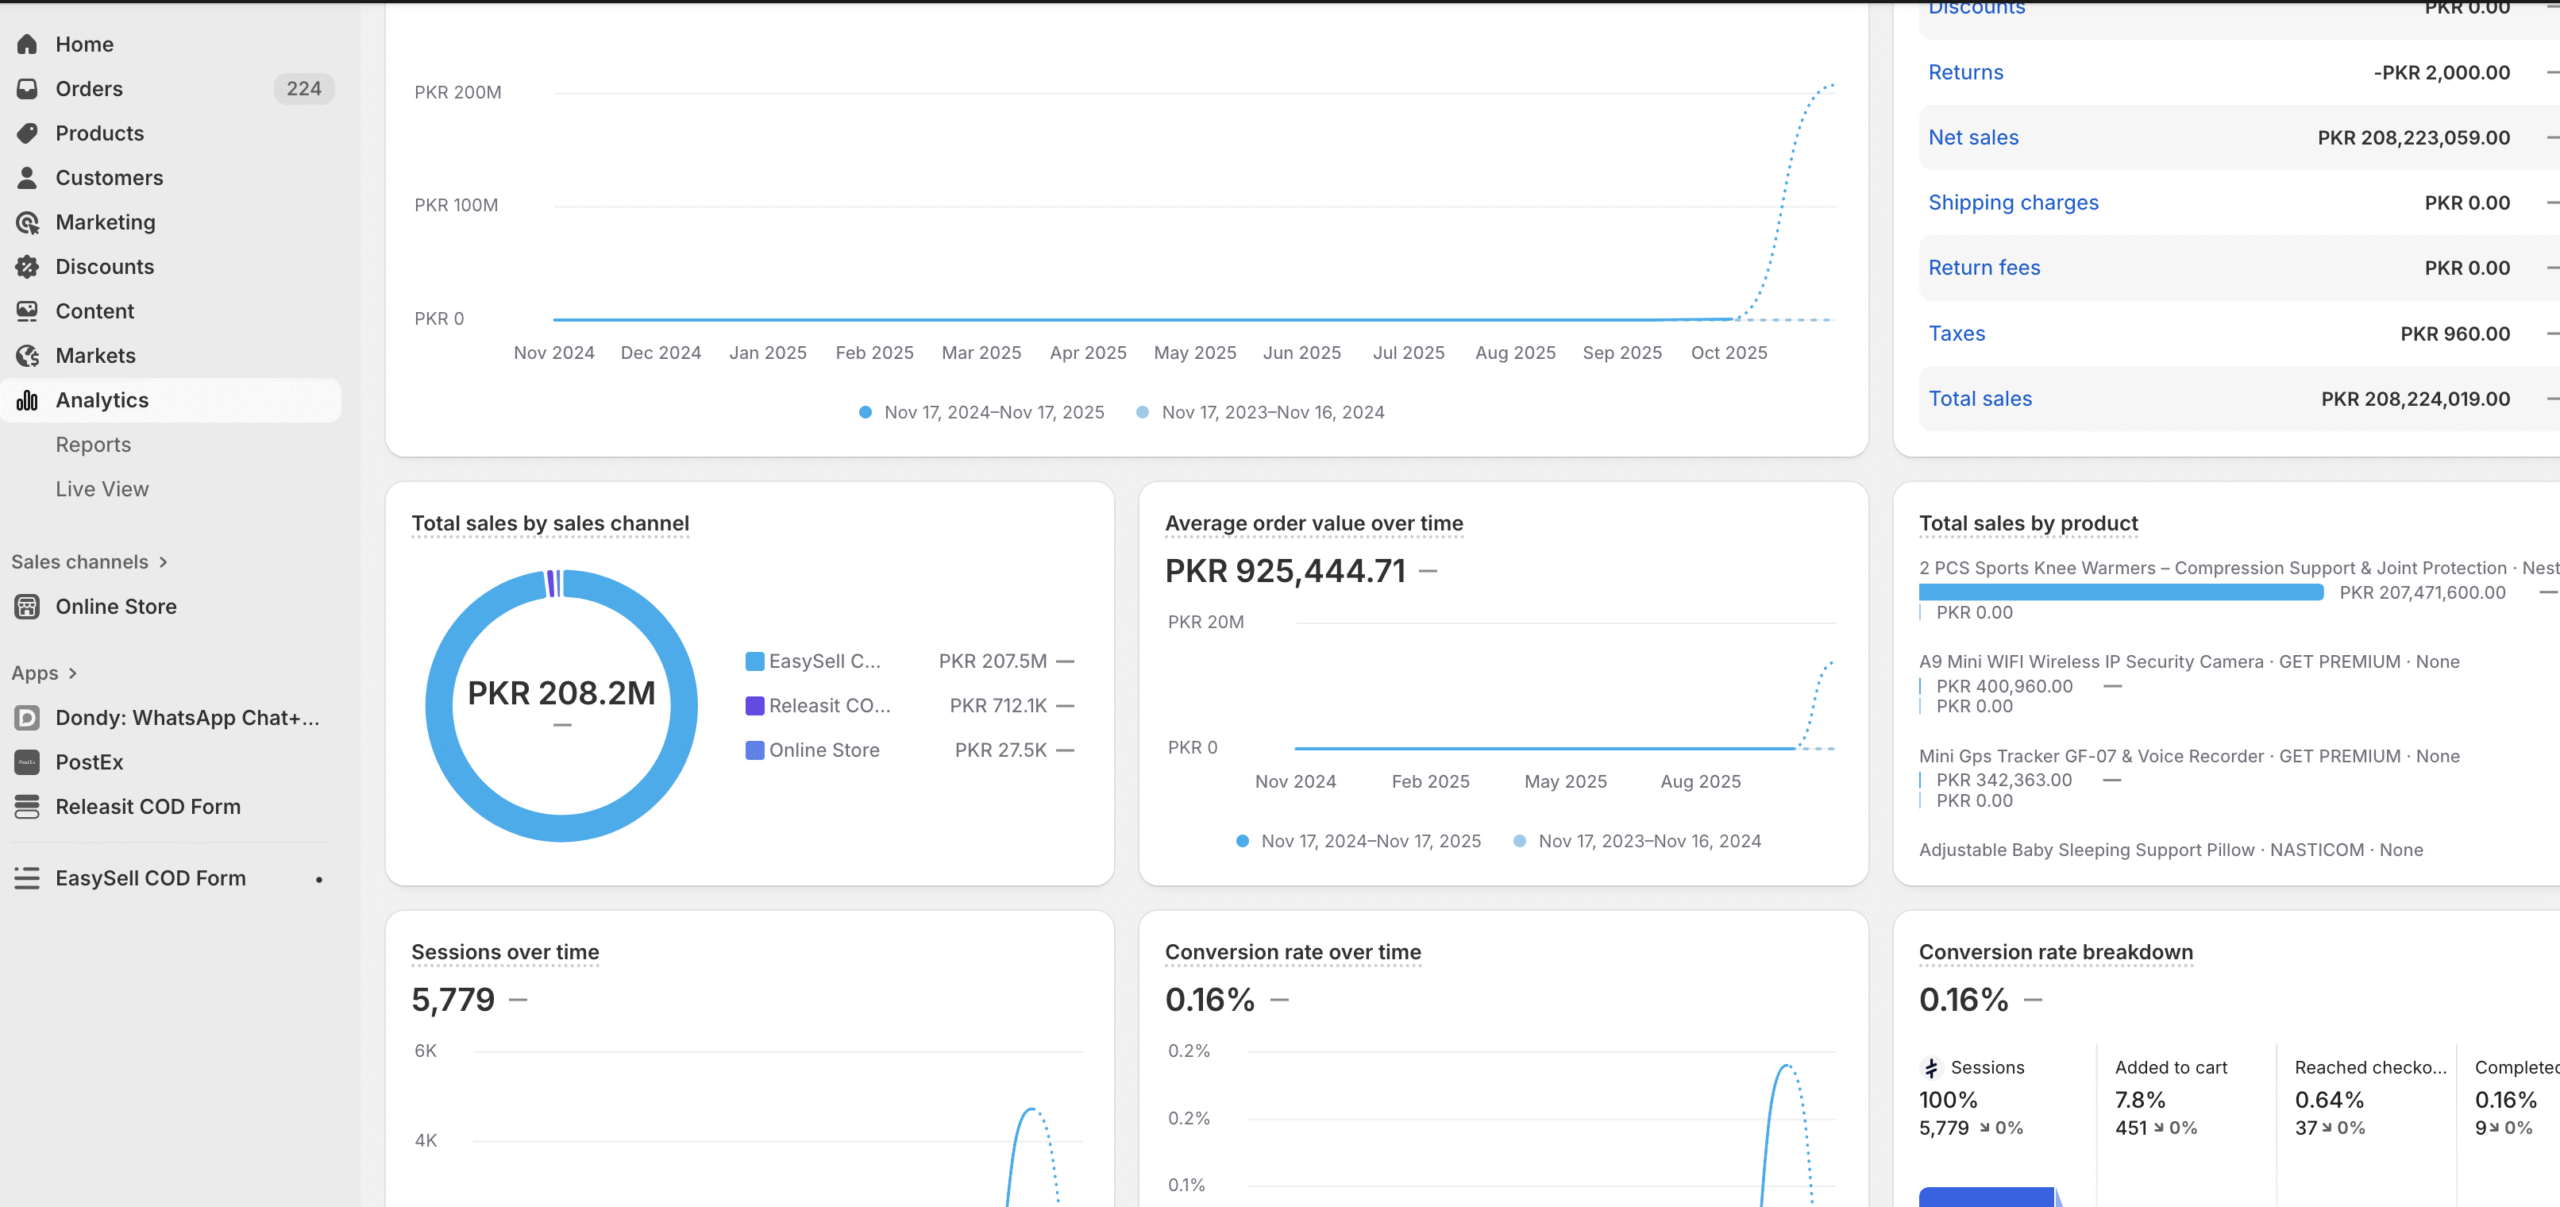Toggle the EasySell channel legend square
The width and height of the screenshot is (2560, 1207).
754,661
